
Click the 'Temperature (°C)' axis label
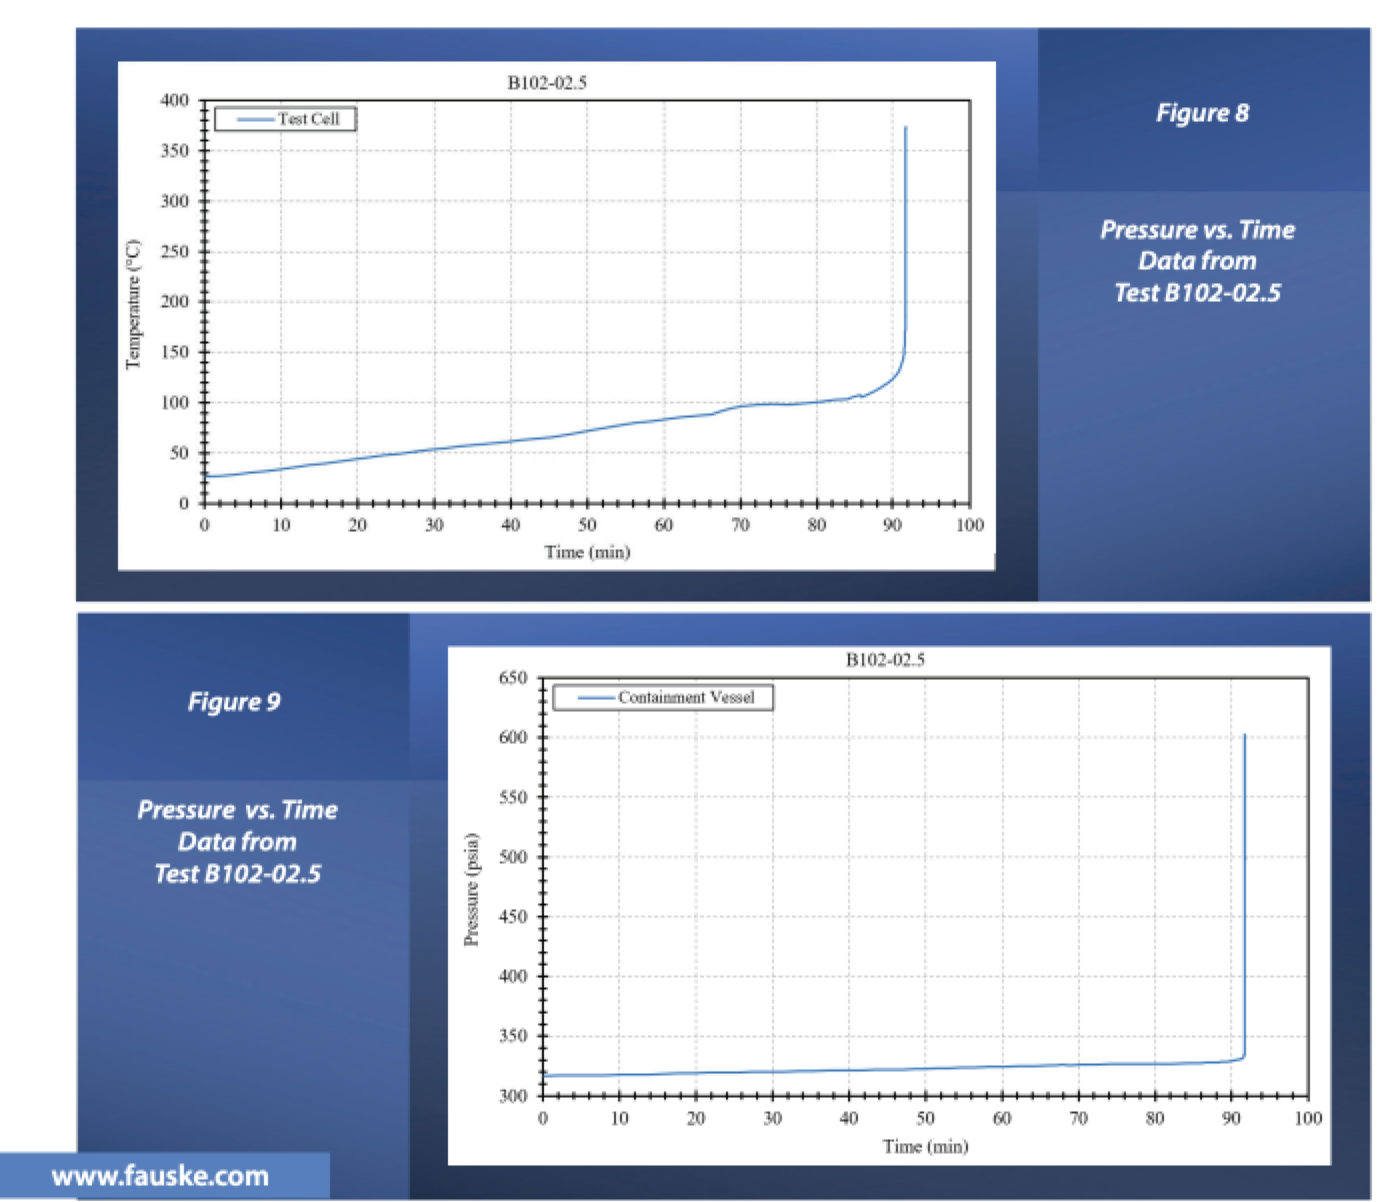click(x=133, y=304)
